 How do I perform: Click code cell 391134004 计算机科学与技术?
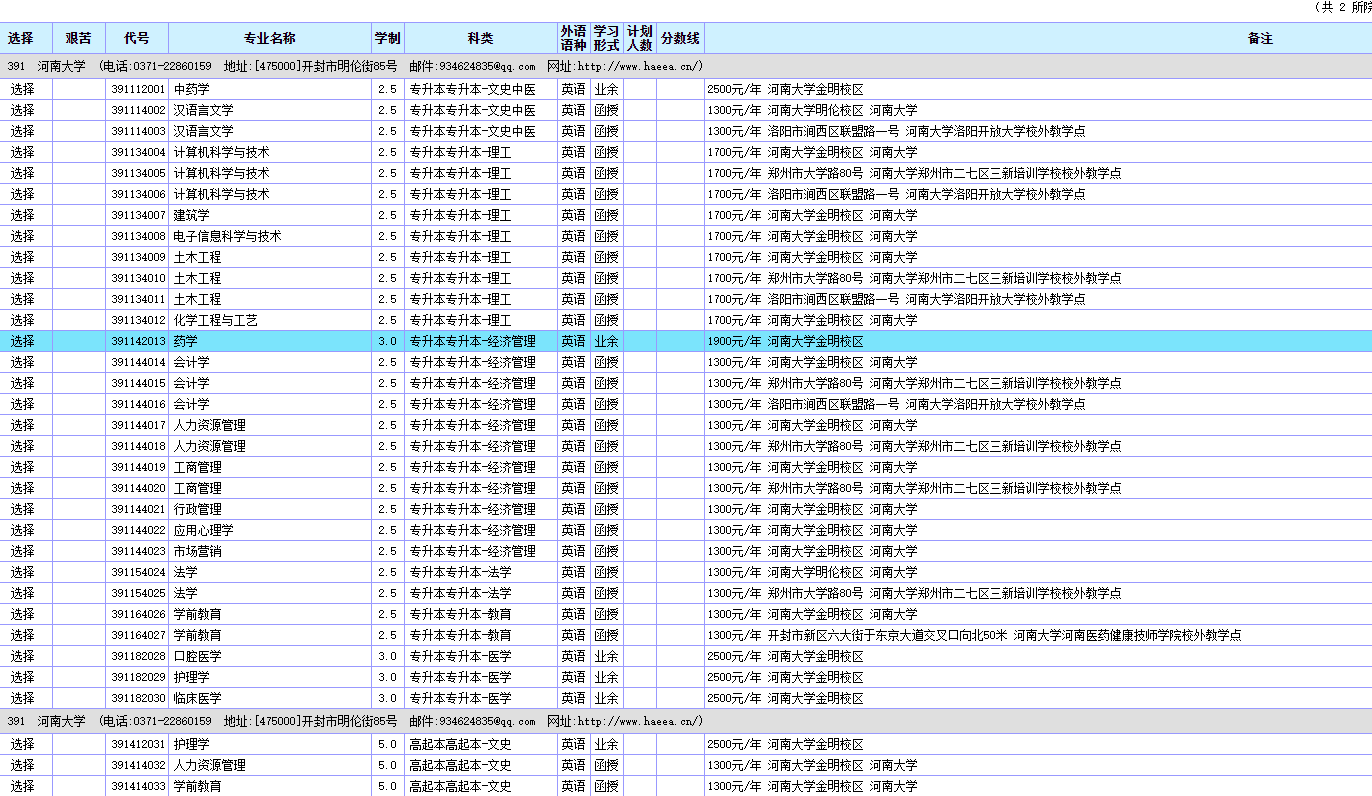tap(138, 152)
